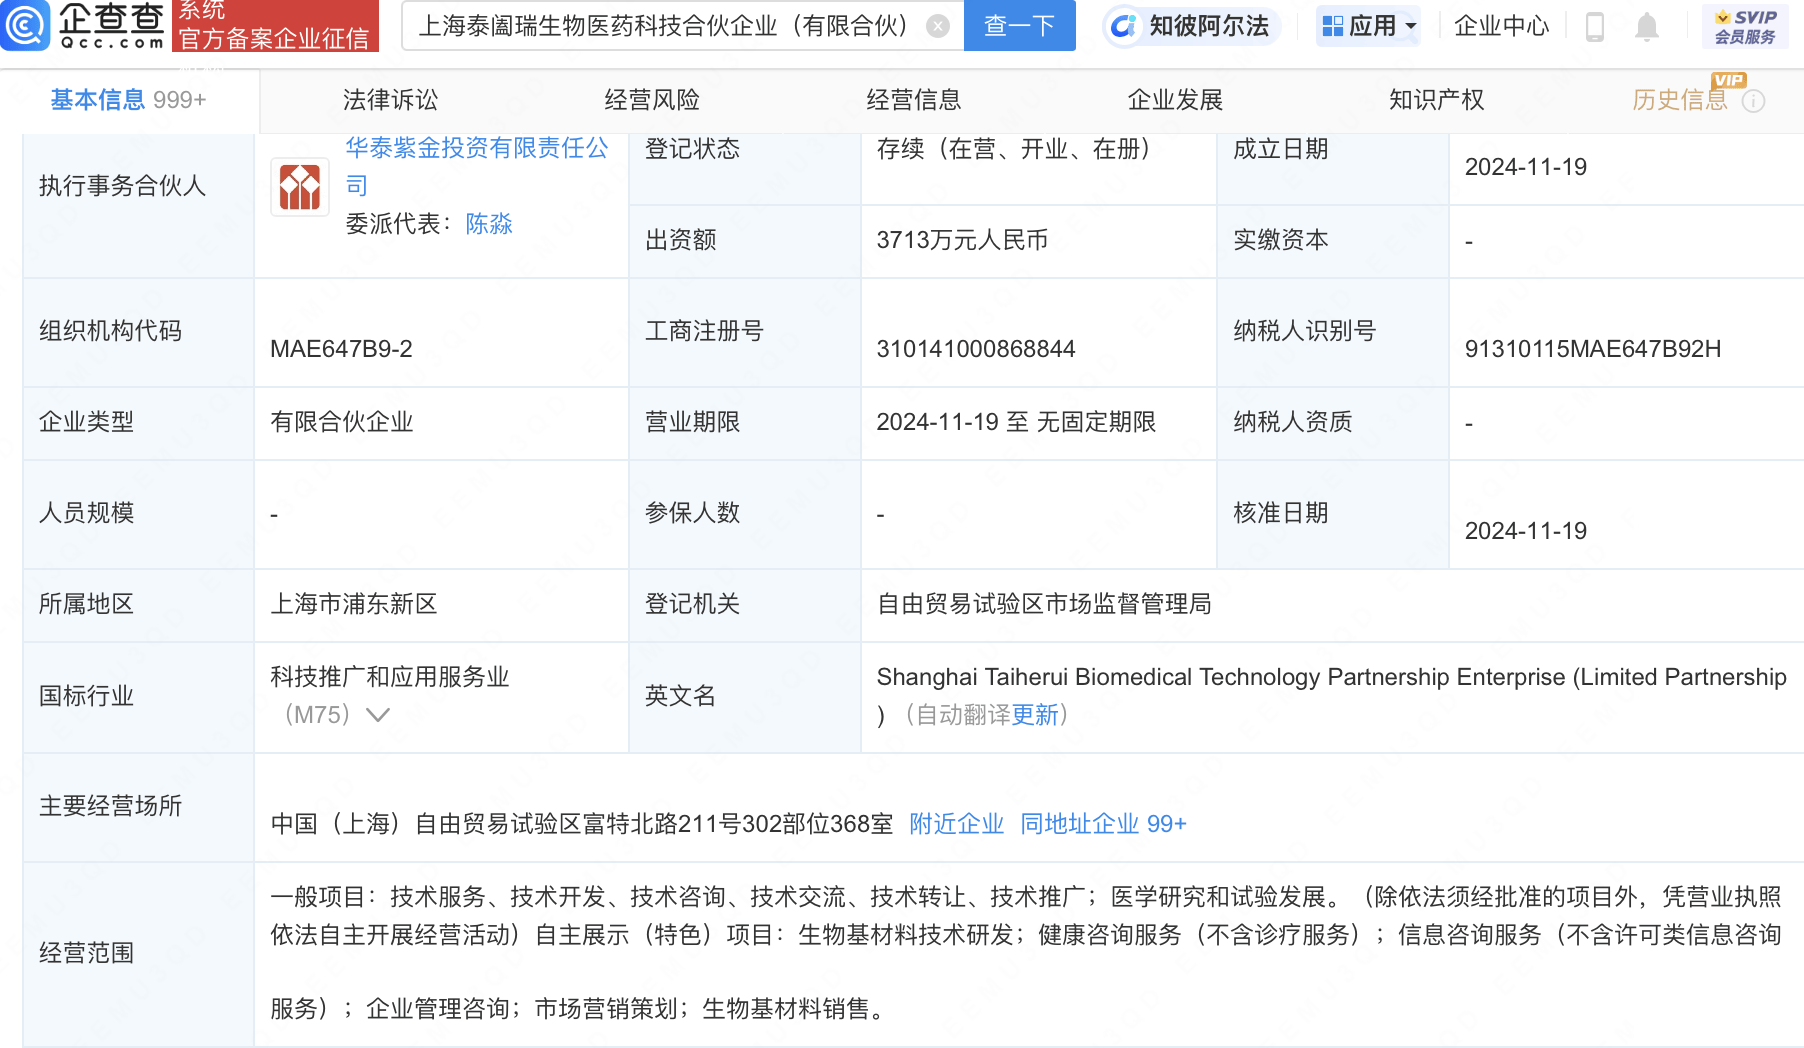The height and width of the screenshot is (1048, 1804).
Task: Click the 知彼阿尔法 AI assistant icon
Action: tap(1124, 26)
